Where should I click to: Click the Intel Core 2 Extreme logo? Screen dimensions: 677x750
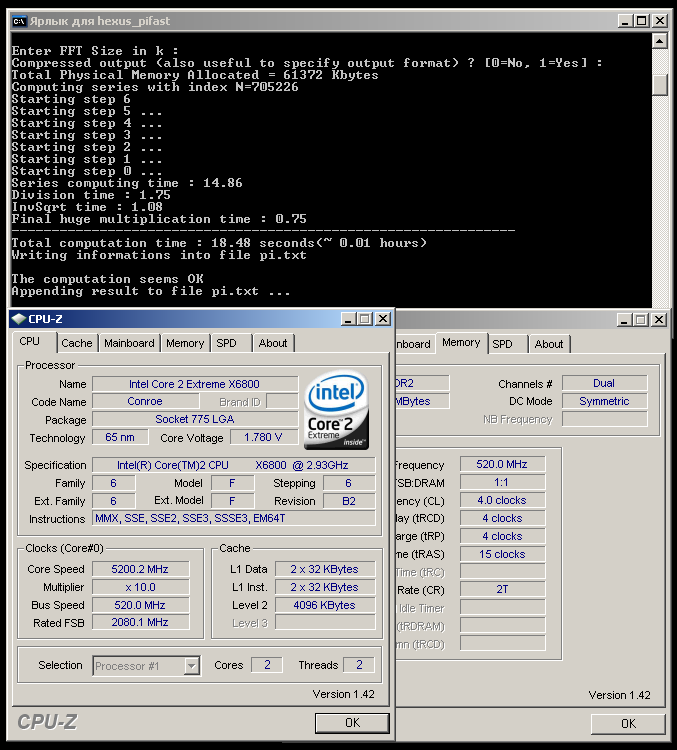tap(336, 410)
